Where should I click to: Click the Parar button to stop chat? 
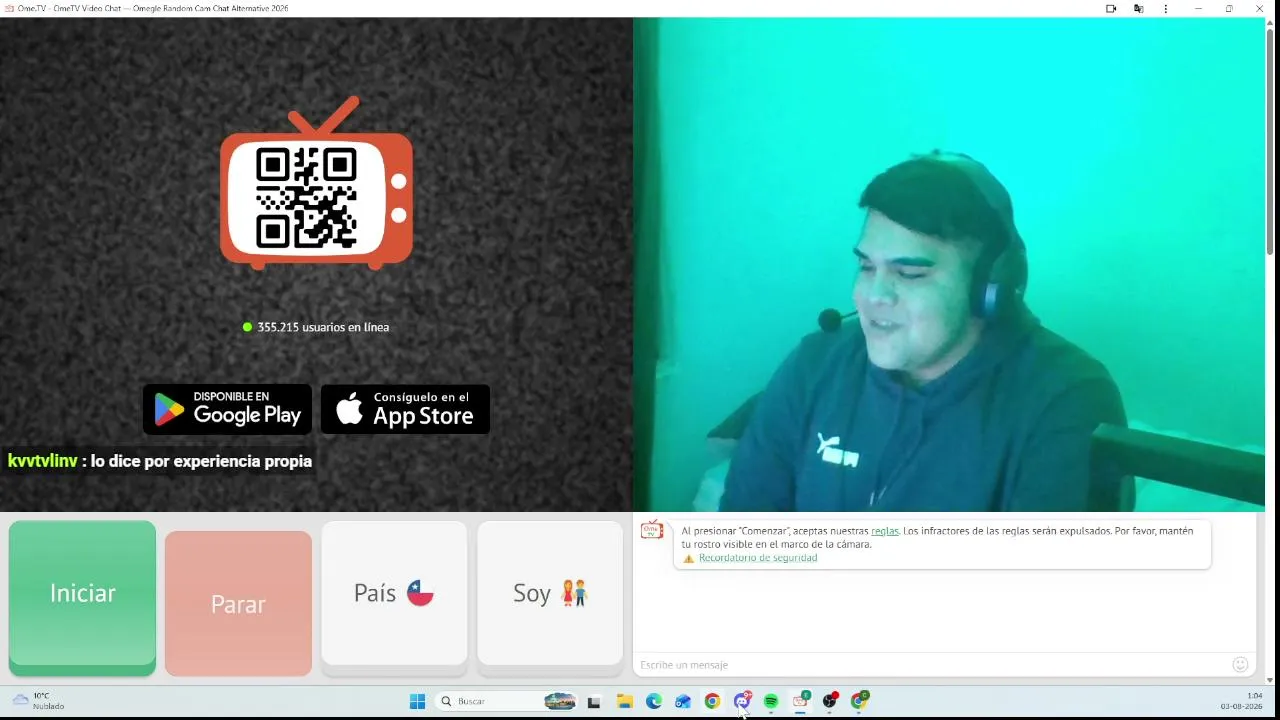pos(238,603)
